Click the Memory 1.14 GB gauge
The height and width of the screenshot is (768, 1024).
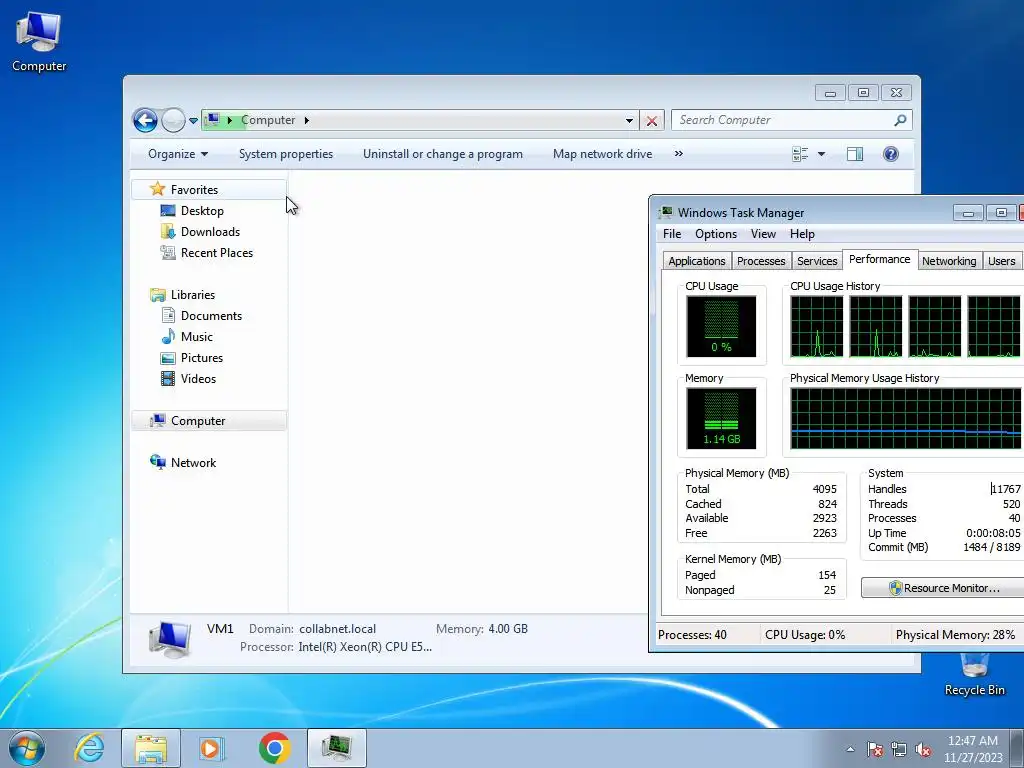click(721, 418)
